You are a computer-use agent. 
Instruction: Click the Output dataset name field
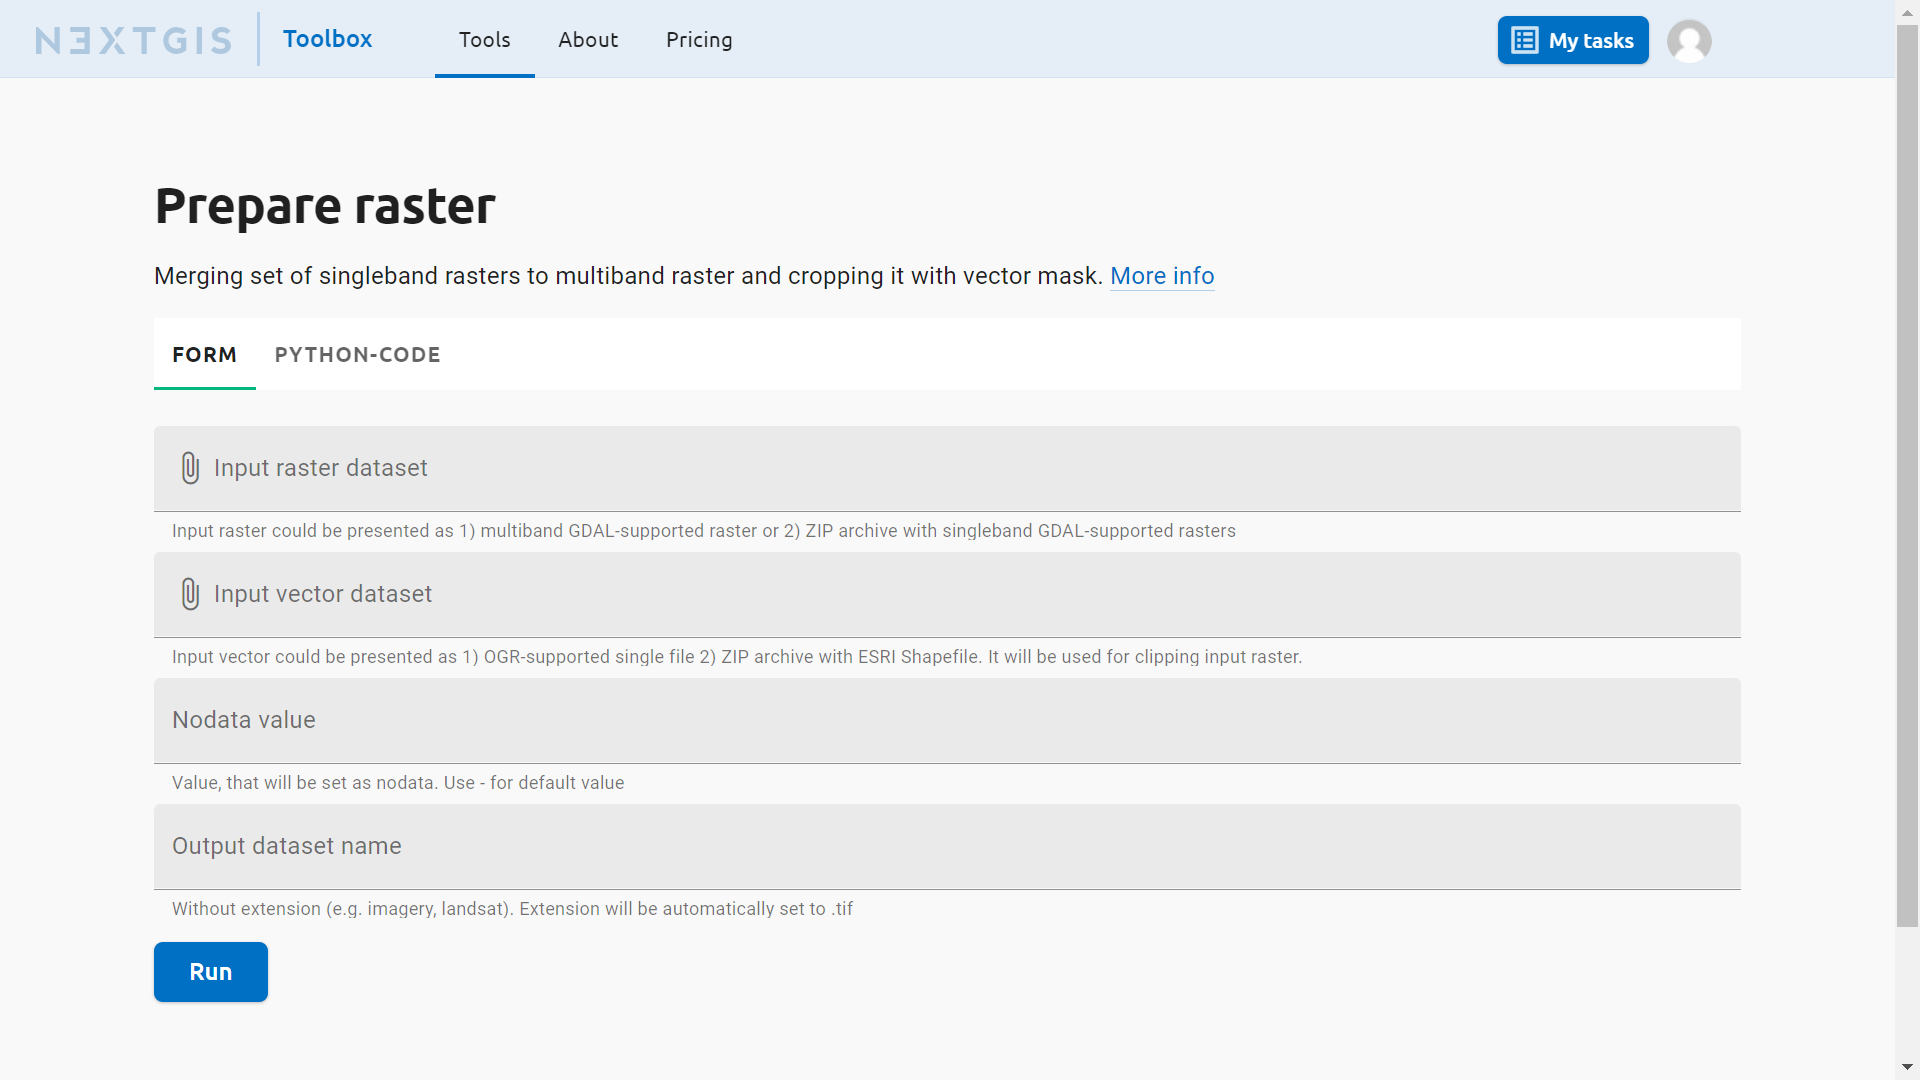(x=700, y=846)
